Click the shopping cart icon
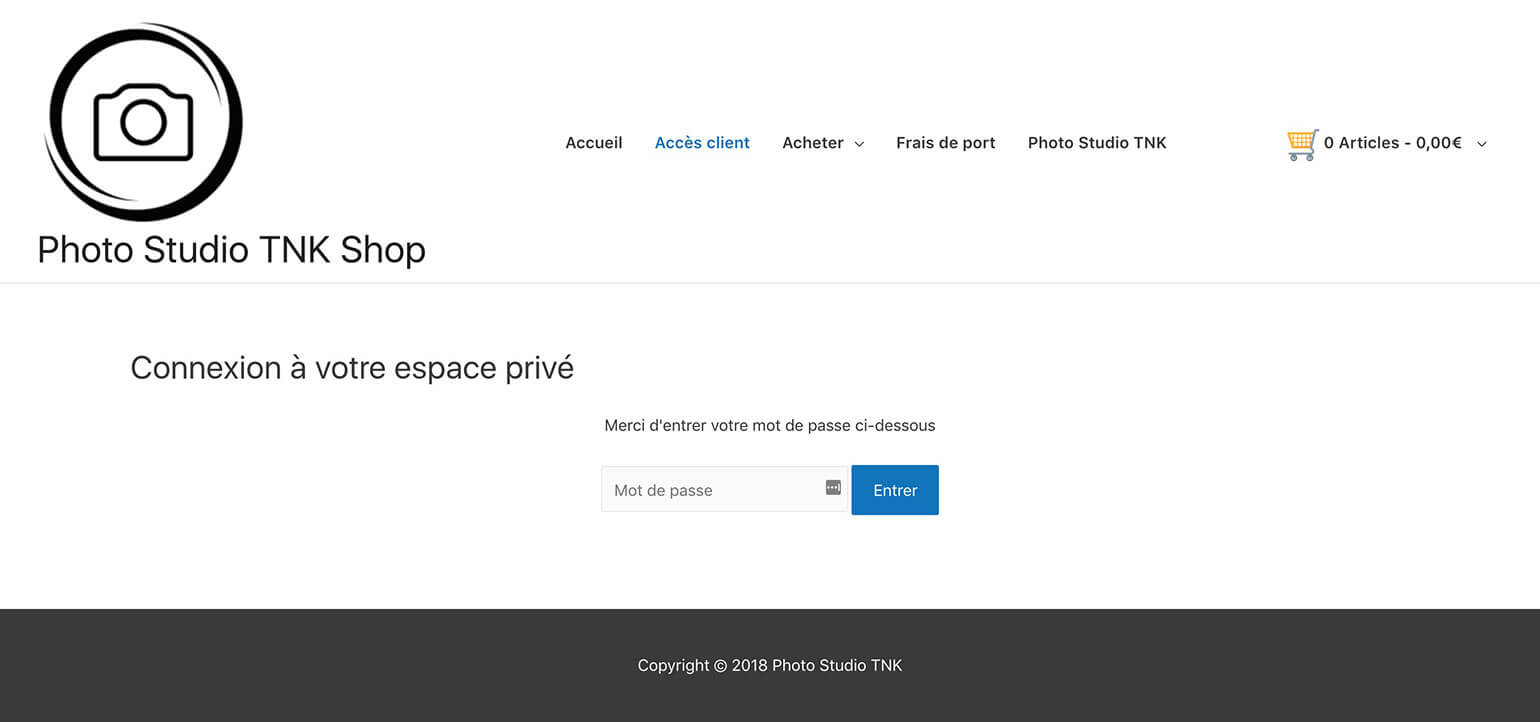The image size is (1540, 722). coord(1302,144)
